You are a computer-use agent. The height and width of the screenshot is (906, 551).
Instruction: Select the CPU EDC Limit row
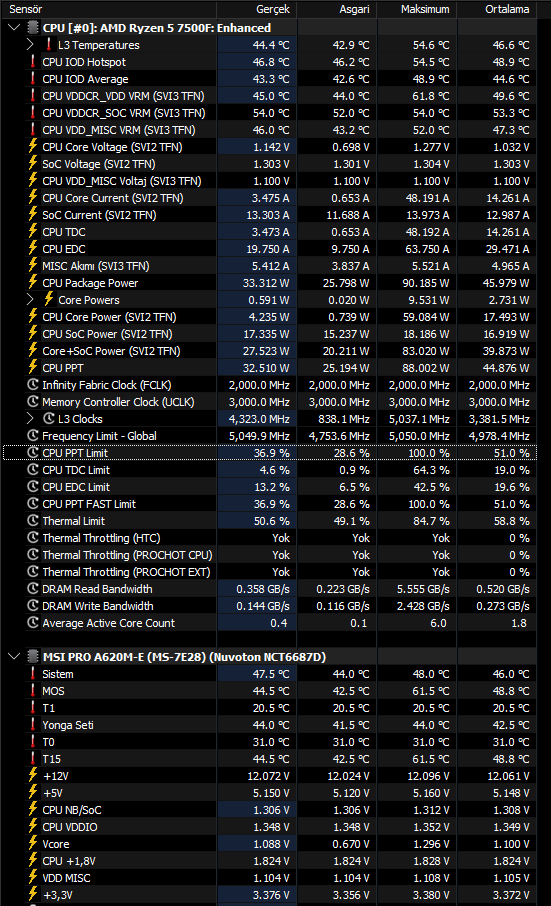click(269, 487)
